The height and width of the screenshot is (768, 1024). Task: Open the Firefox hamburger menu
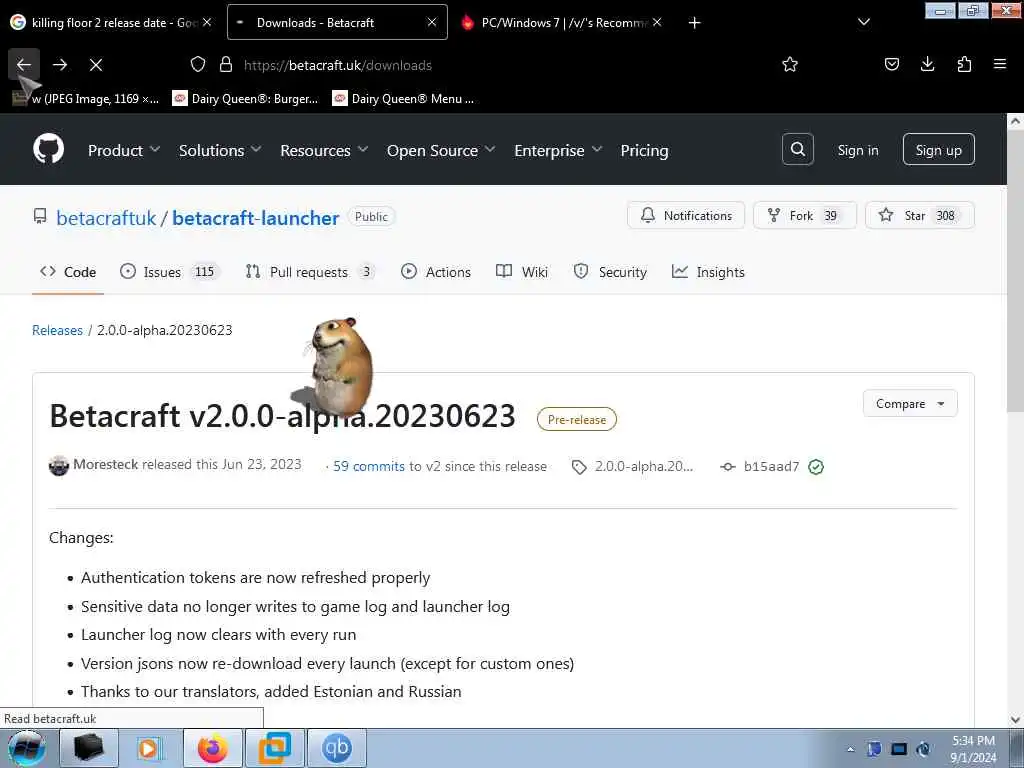[1000, 64]
